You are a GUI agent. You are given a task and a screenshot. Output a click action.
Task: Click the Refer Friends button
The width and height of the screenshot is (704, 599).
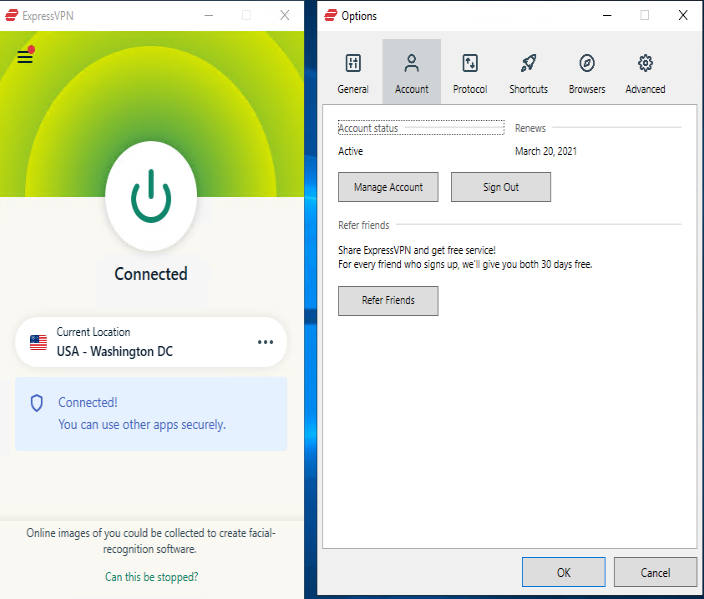[x=388, y=300]
